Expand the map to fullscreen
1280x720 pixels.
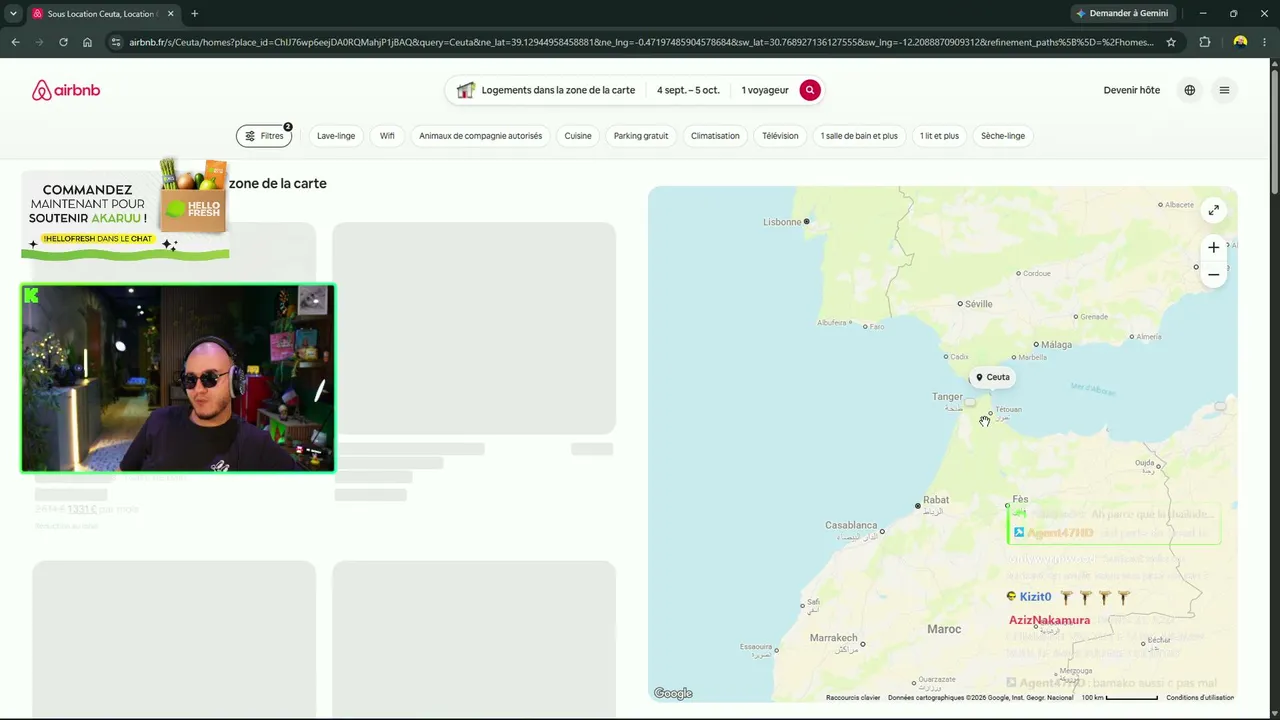click(x=1213, y=210)
